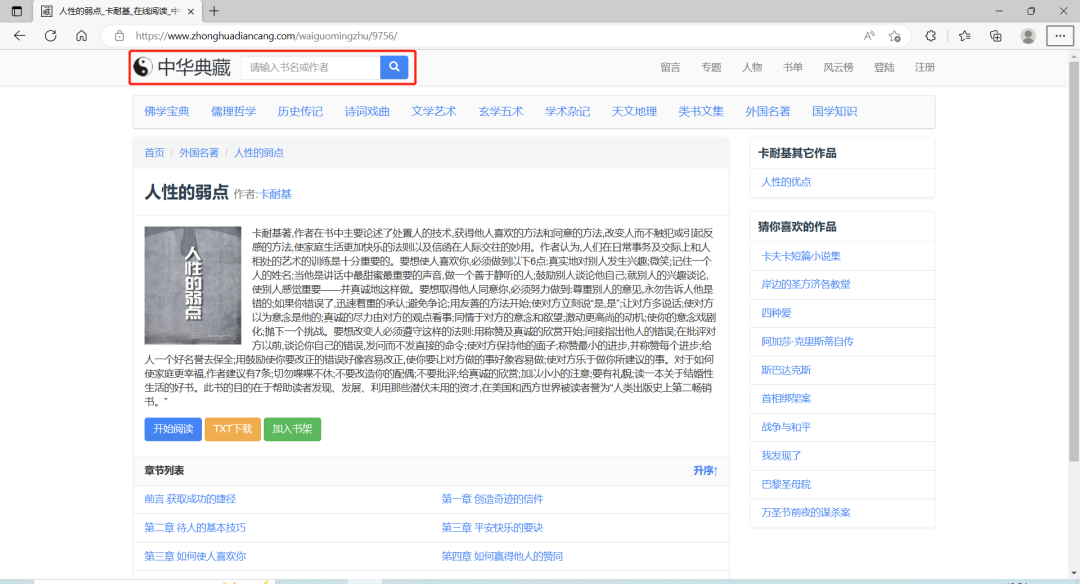Open 留言 in top navigation
The width and height of the screenshot is (1080, 584).
(670, 67)
